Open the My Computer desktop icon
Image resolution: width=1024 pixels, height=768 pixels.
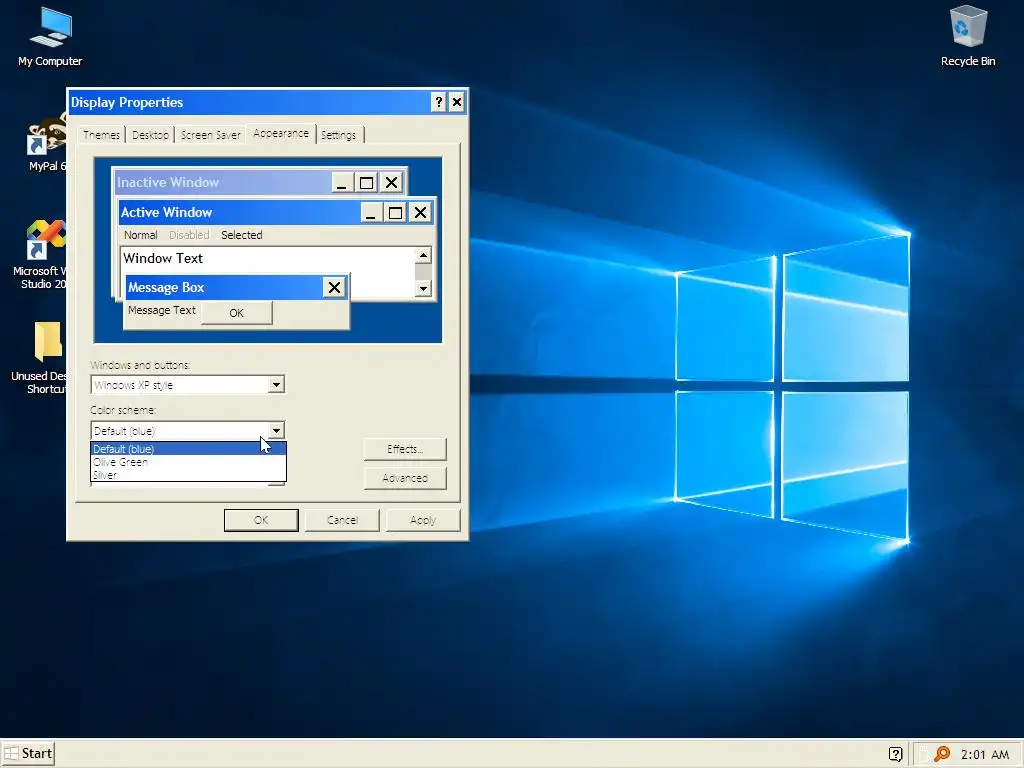coord(50,37)
